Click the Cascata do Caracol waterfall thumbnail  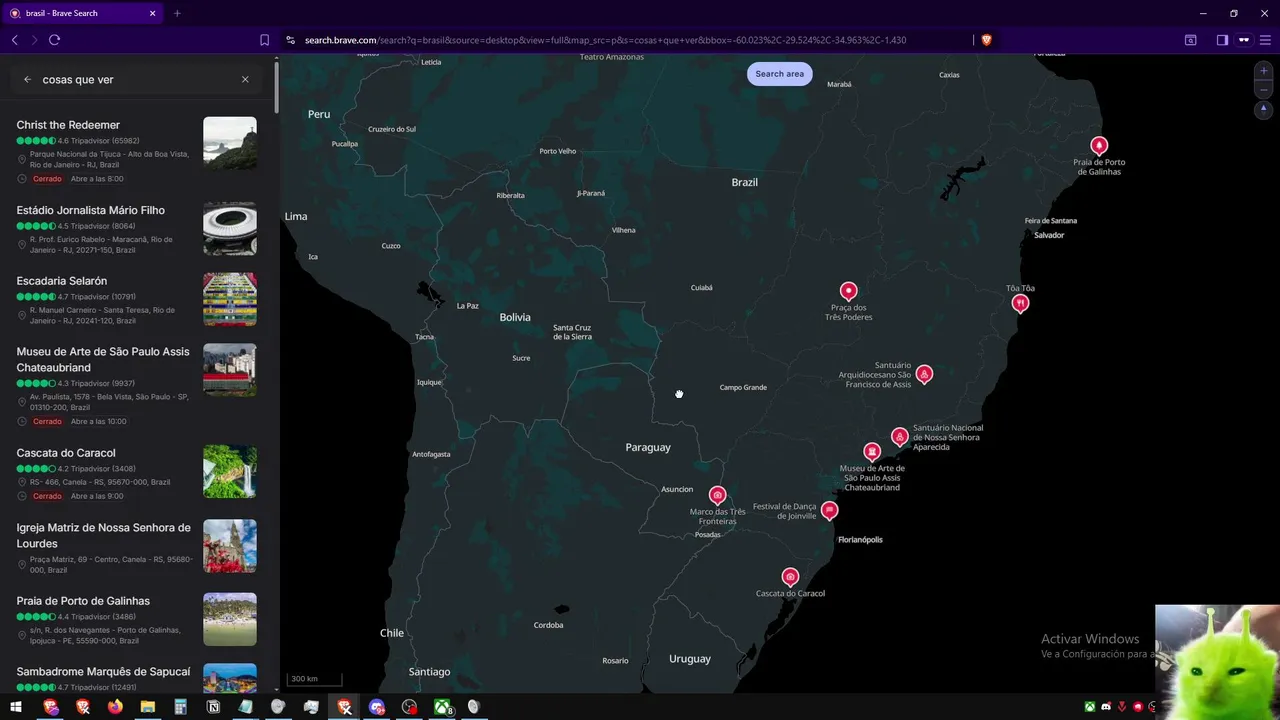(x=230, y=471)
